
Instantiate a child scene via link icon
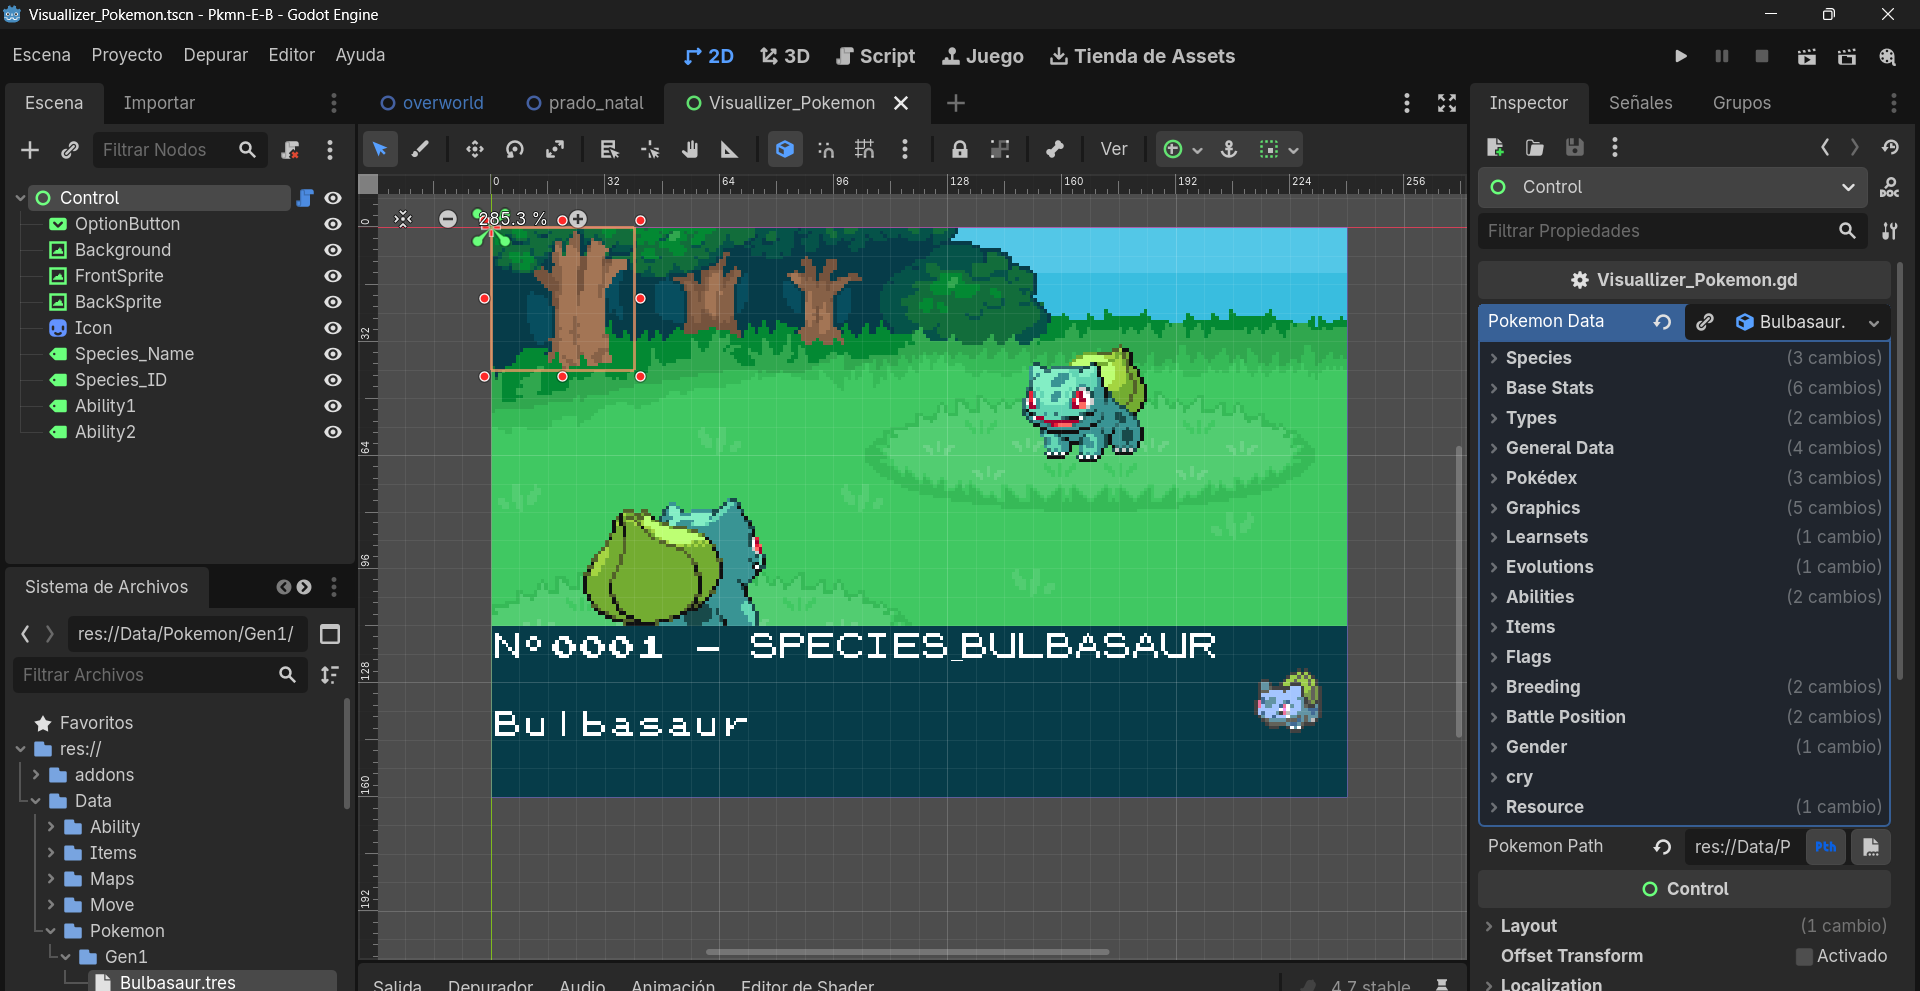point(70,150)
